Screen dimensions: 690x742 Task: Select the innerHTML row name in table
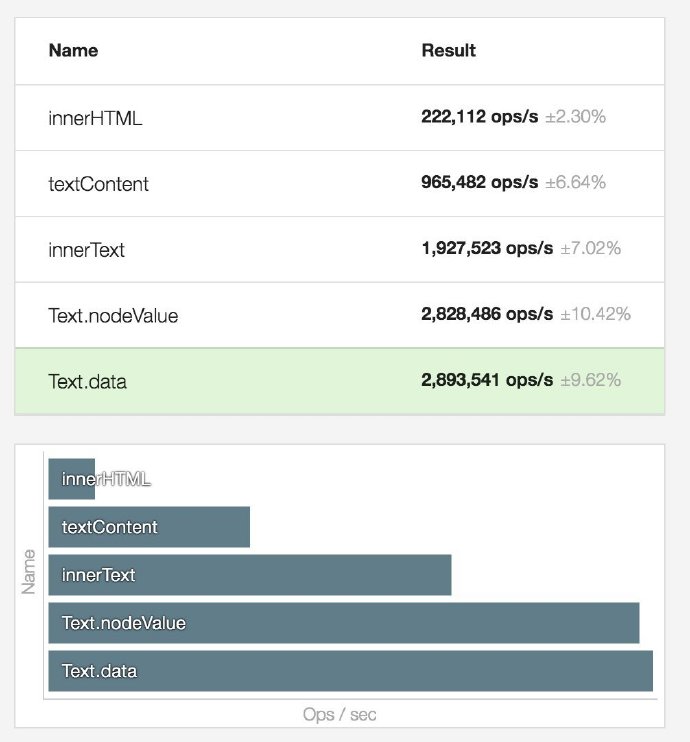[x=95, y=118]
